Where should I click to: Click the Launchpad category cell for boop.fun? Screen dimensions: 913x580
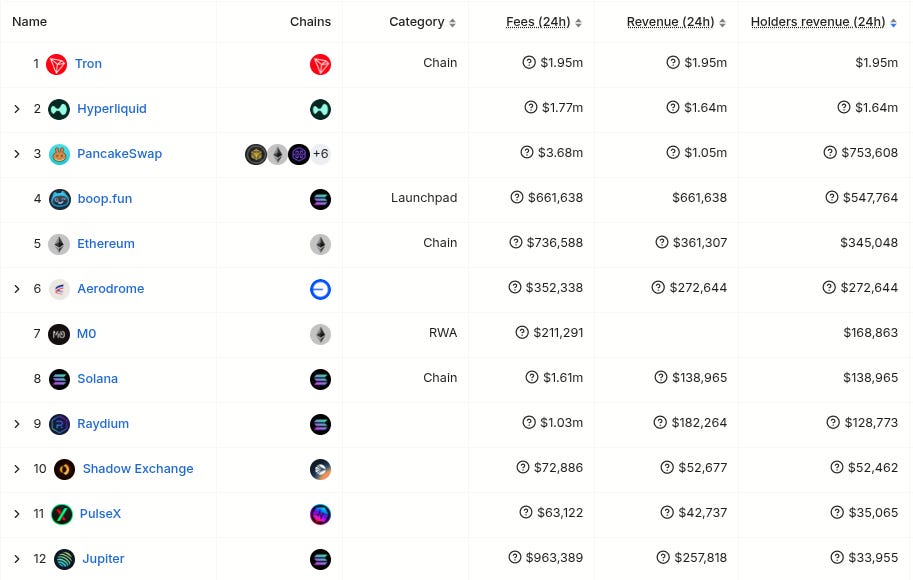click(x=424, y=197)
